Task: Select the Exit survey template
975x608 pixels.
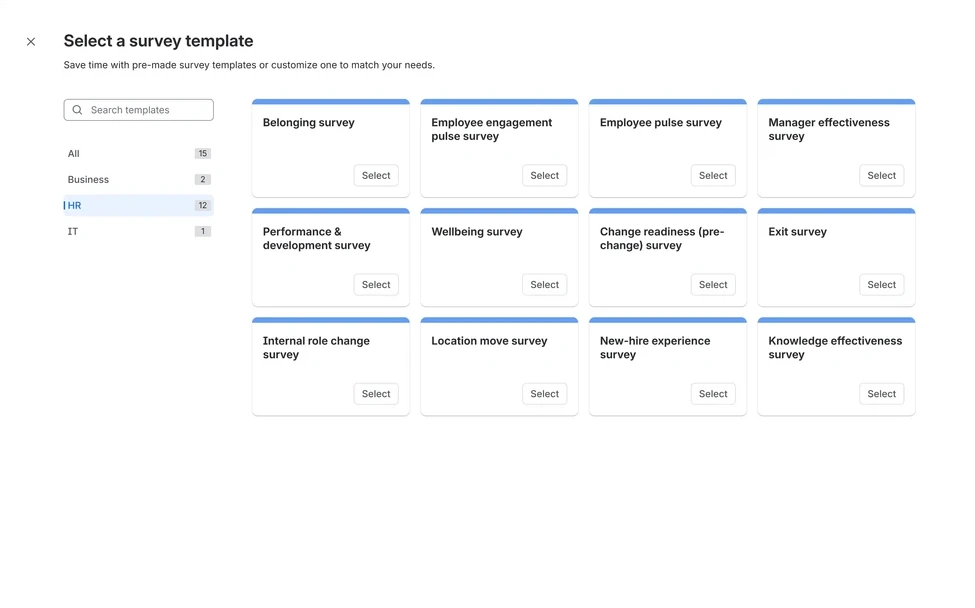Action: tap(881, 284)
